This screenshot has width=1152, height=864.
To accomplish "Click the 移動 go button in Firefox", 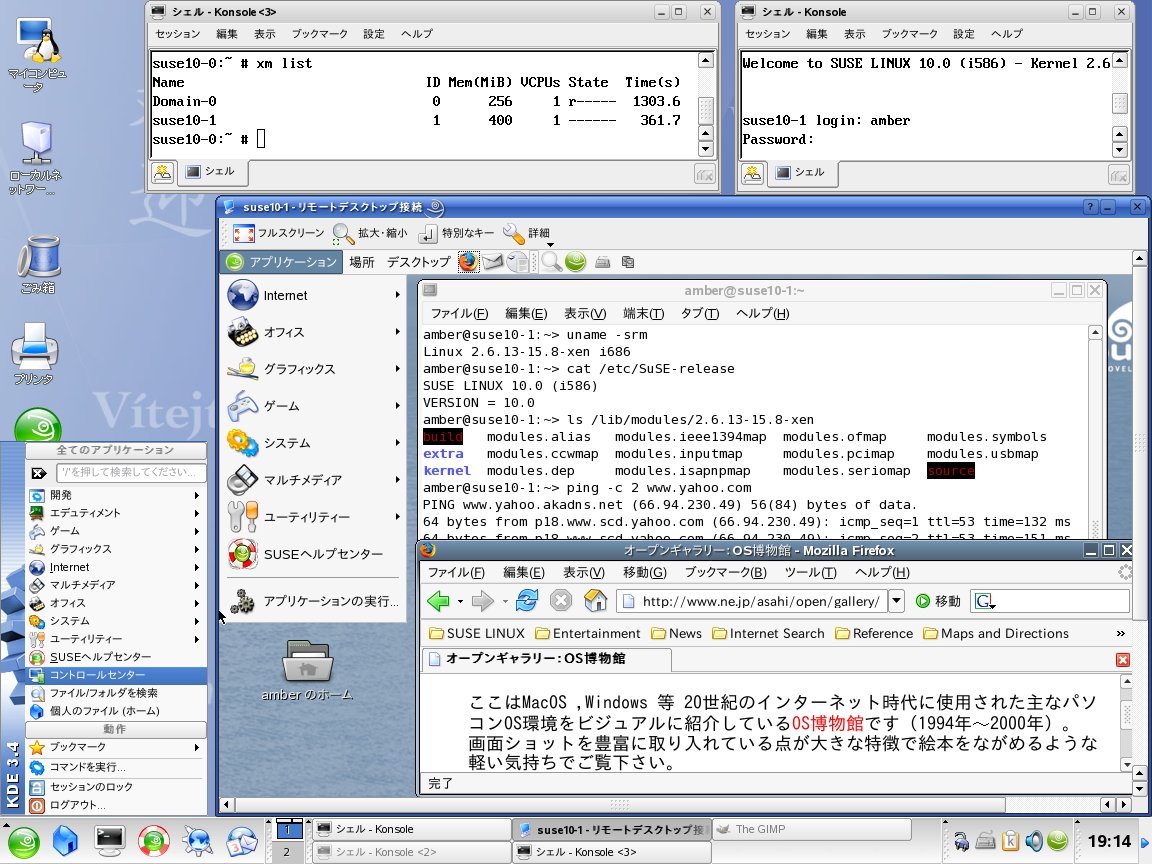I will 938,601.
